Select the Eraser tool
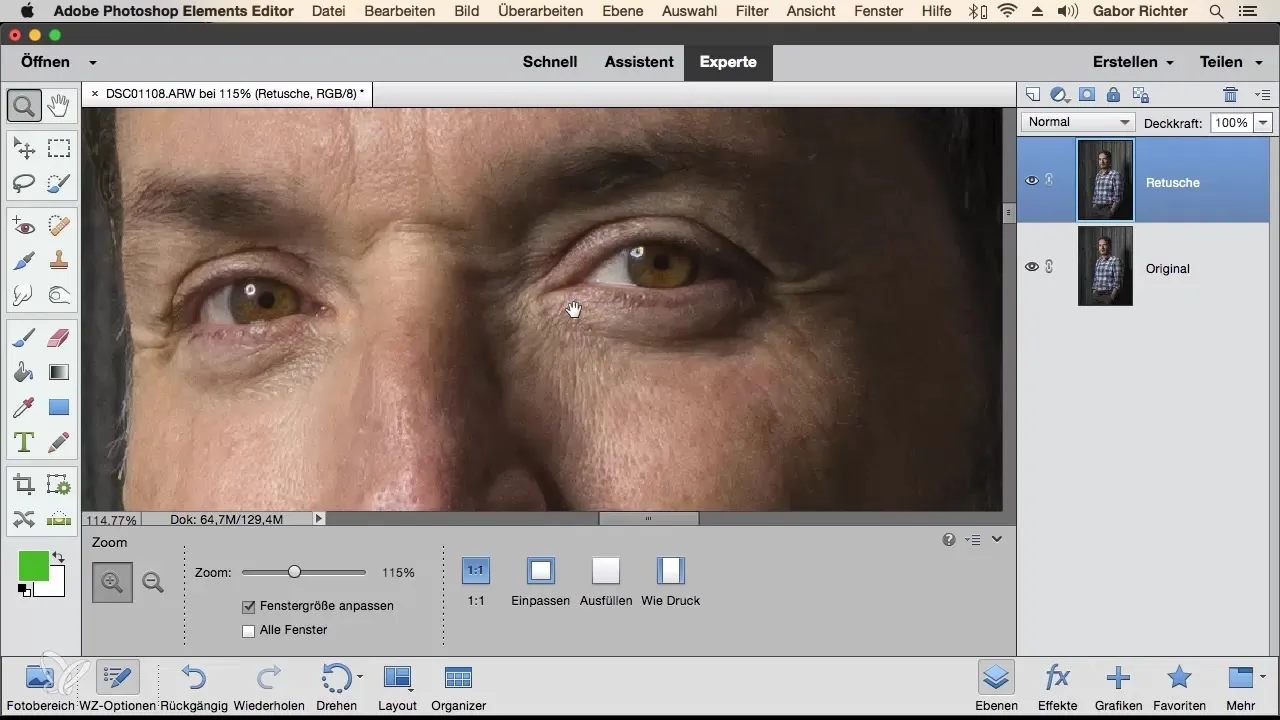1280x720 pixels. click(59, 339)
